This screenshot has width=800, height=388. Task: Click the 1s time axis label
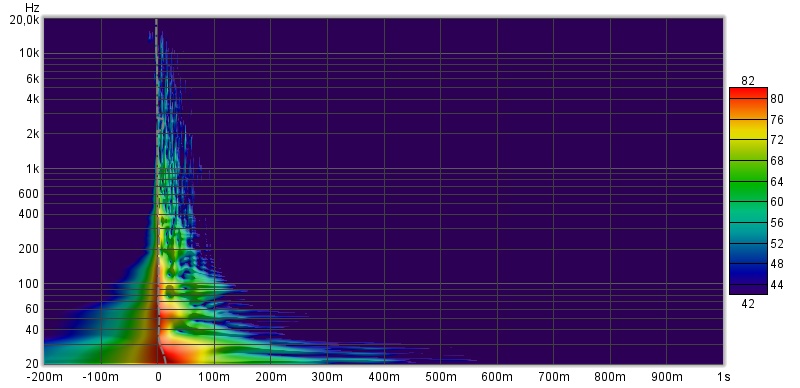[x=723, y=377]
